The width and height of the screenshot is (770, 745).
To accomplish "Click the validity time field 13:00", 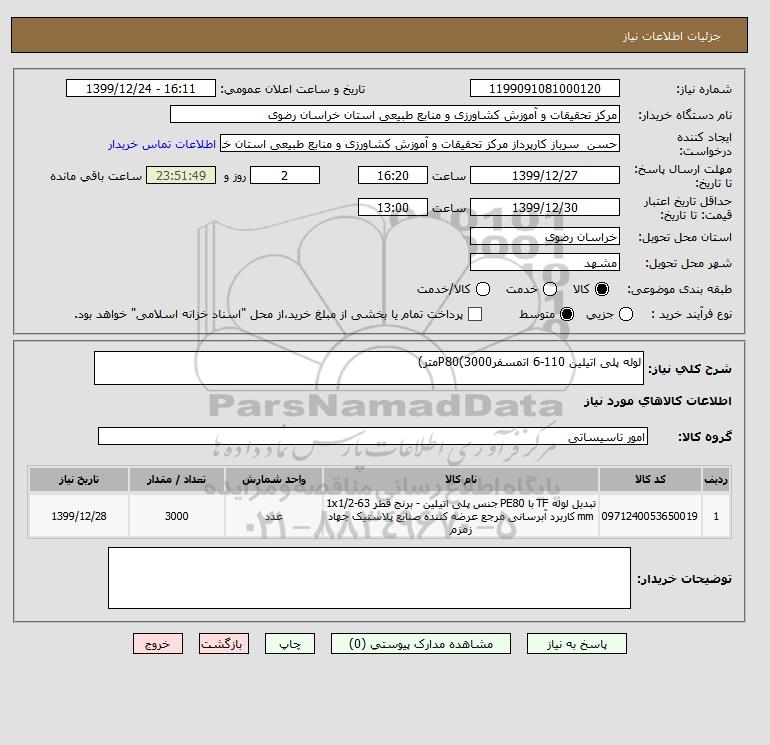I will 393,207.
